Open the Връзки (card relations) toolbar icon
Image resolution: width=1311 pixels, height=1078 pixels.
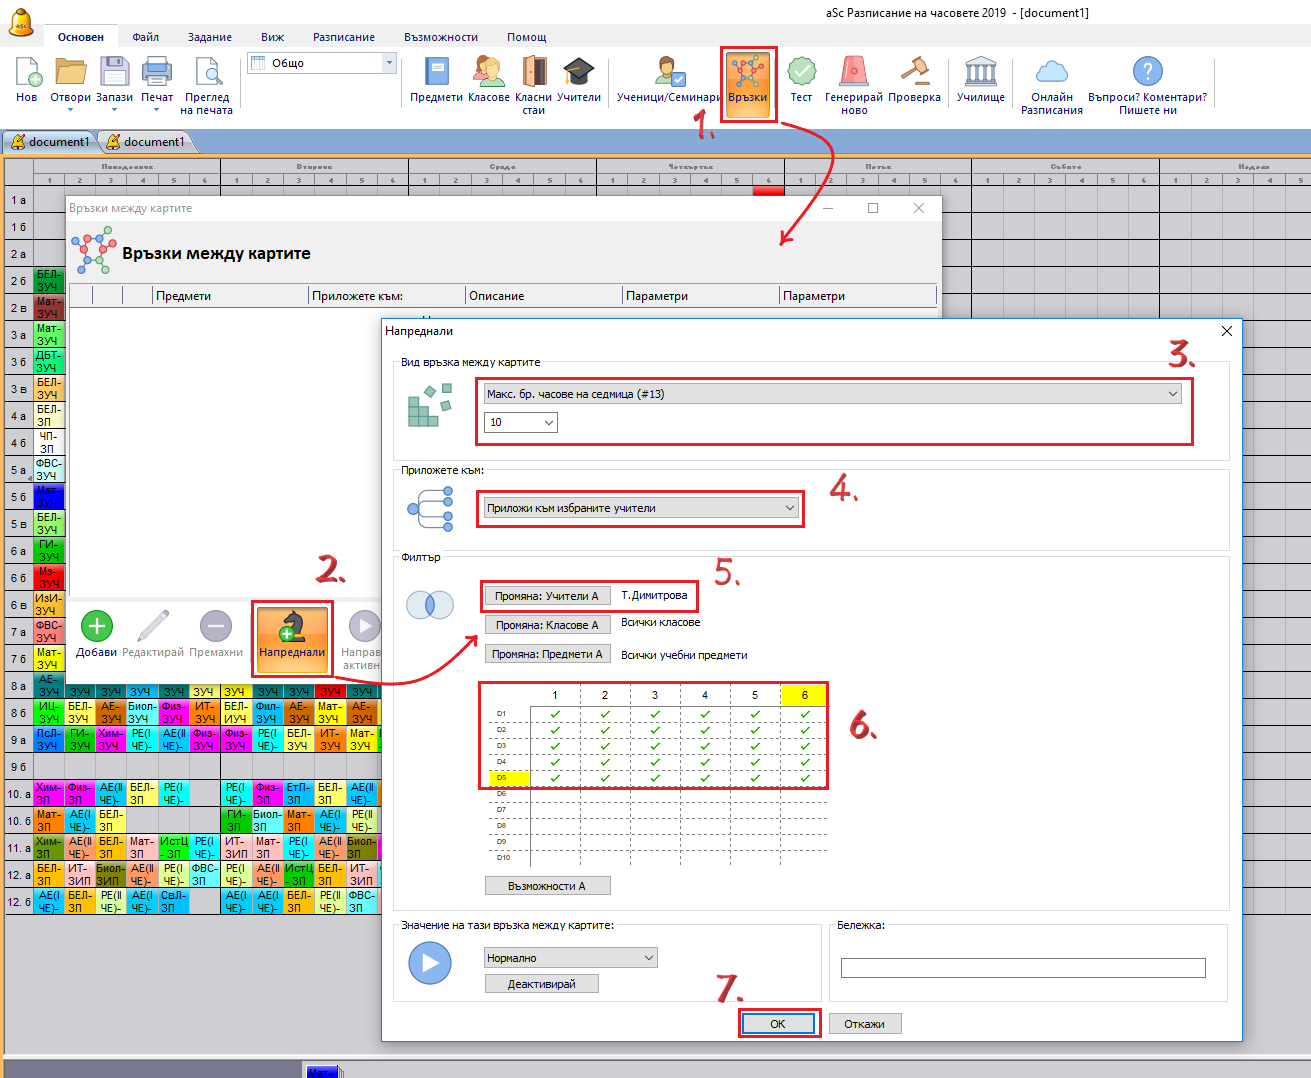point(747,75)
